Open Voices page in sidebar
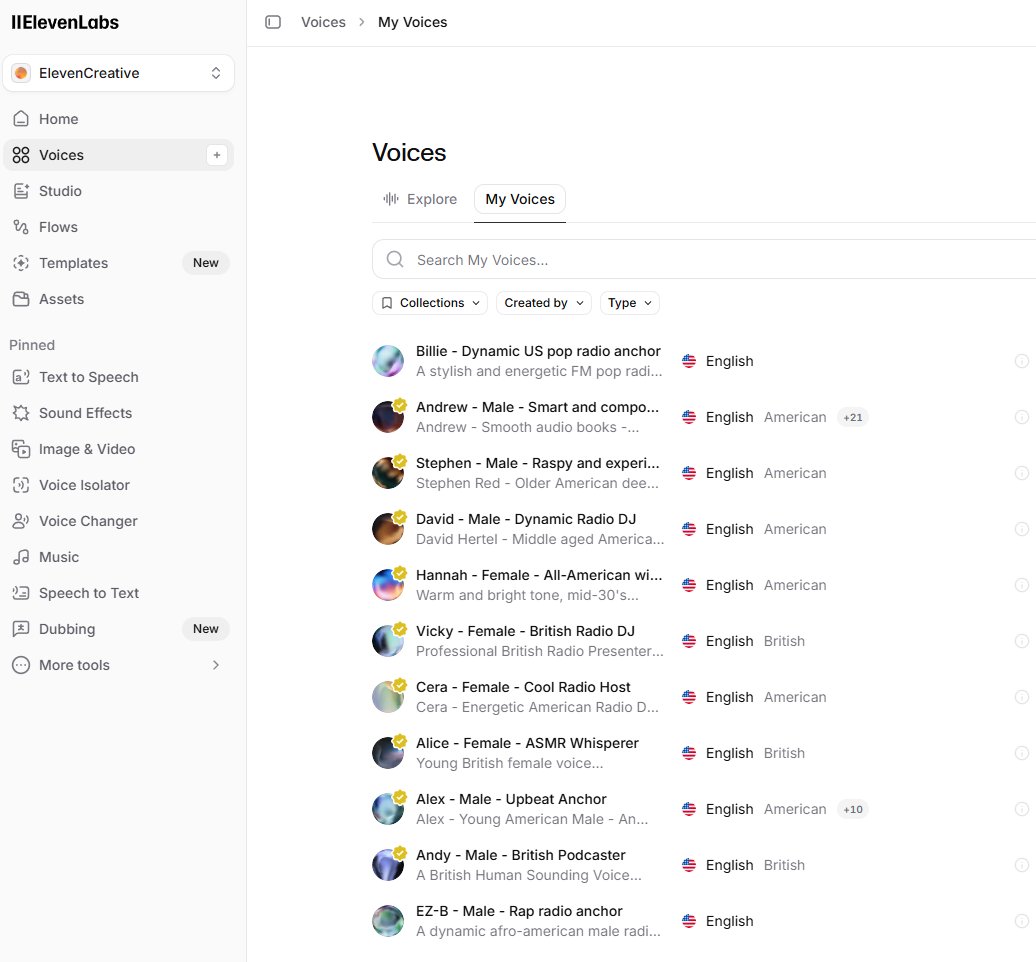The width and height of the screenshot is (1036, 962). [x=118, y=155]
